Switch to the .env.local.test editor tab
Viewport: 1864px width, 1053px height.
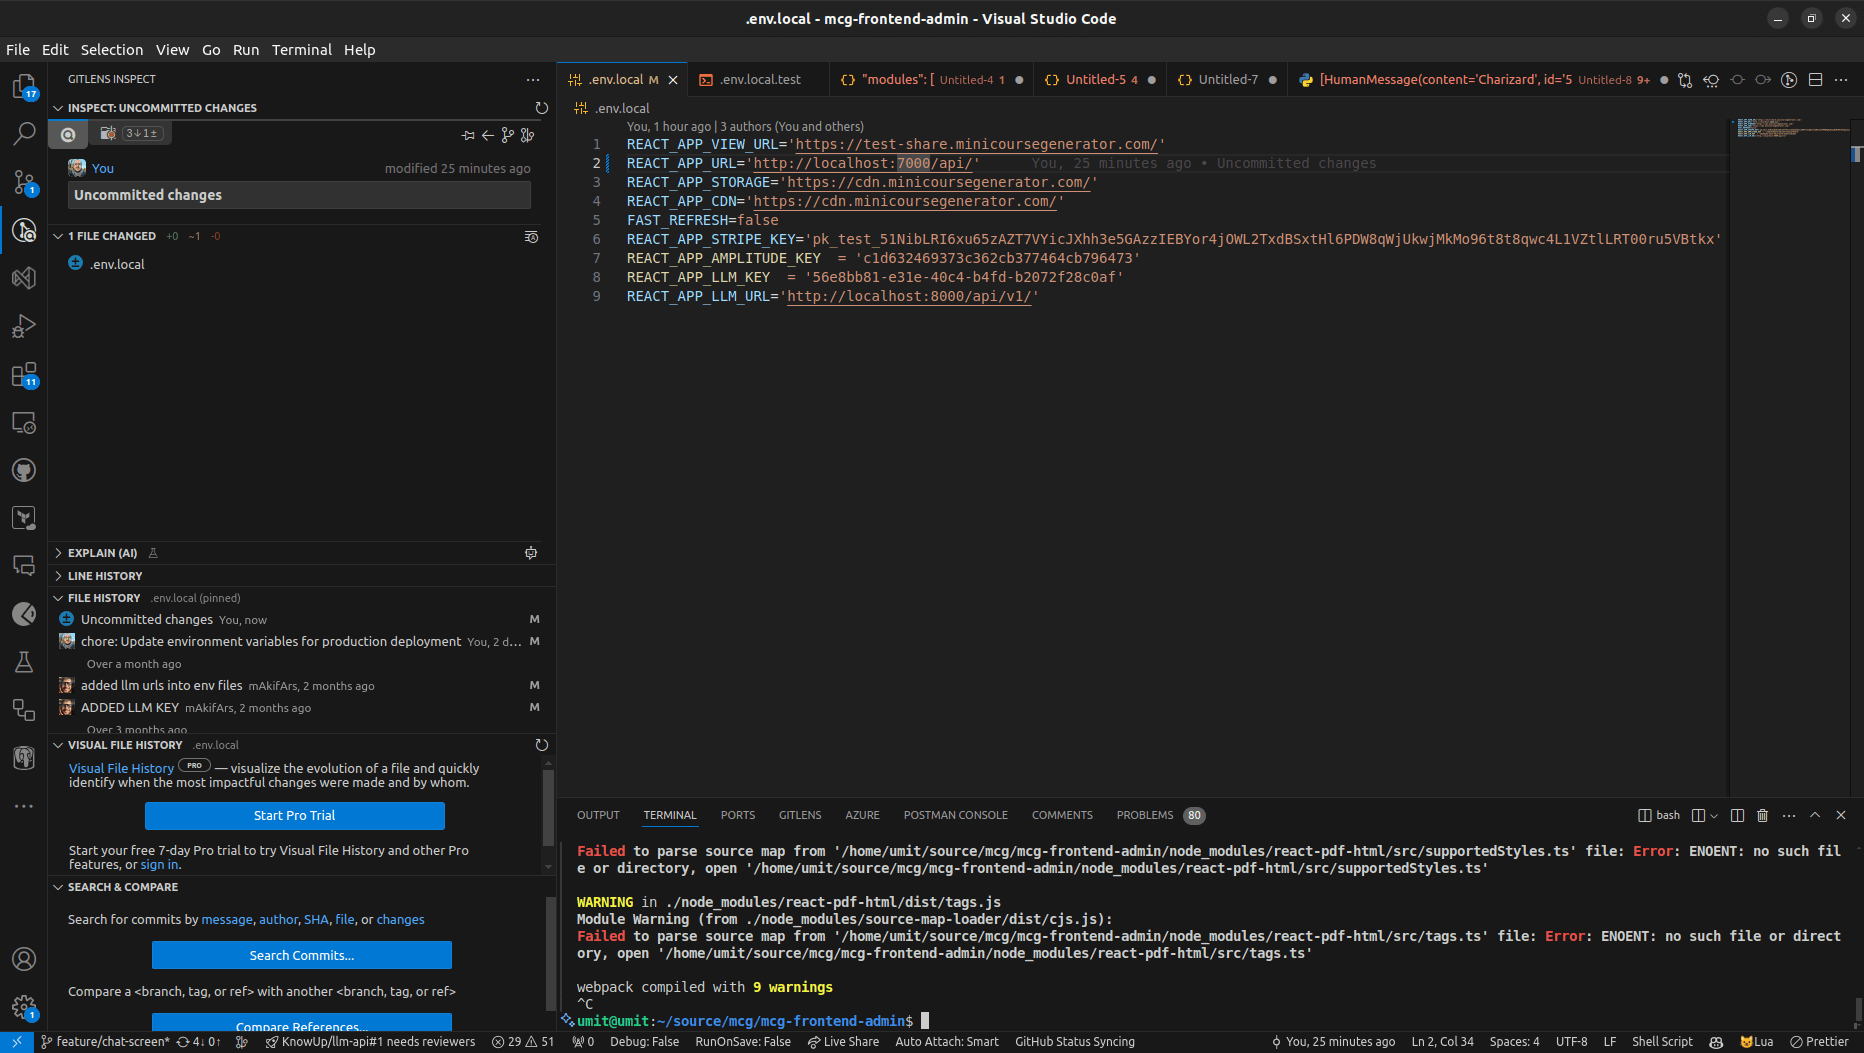(x=759, y=80)
